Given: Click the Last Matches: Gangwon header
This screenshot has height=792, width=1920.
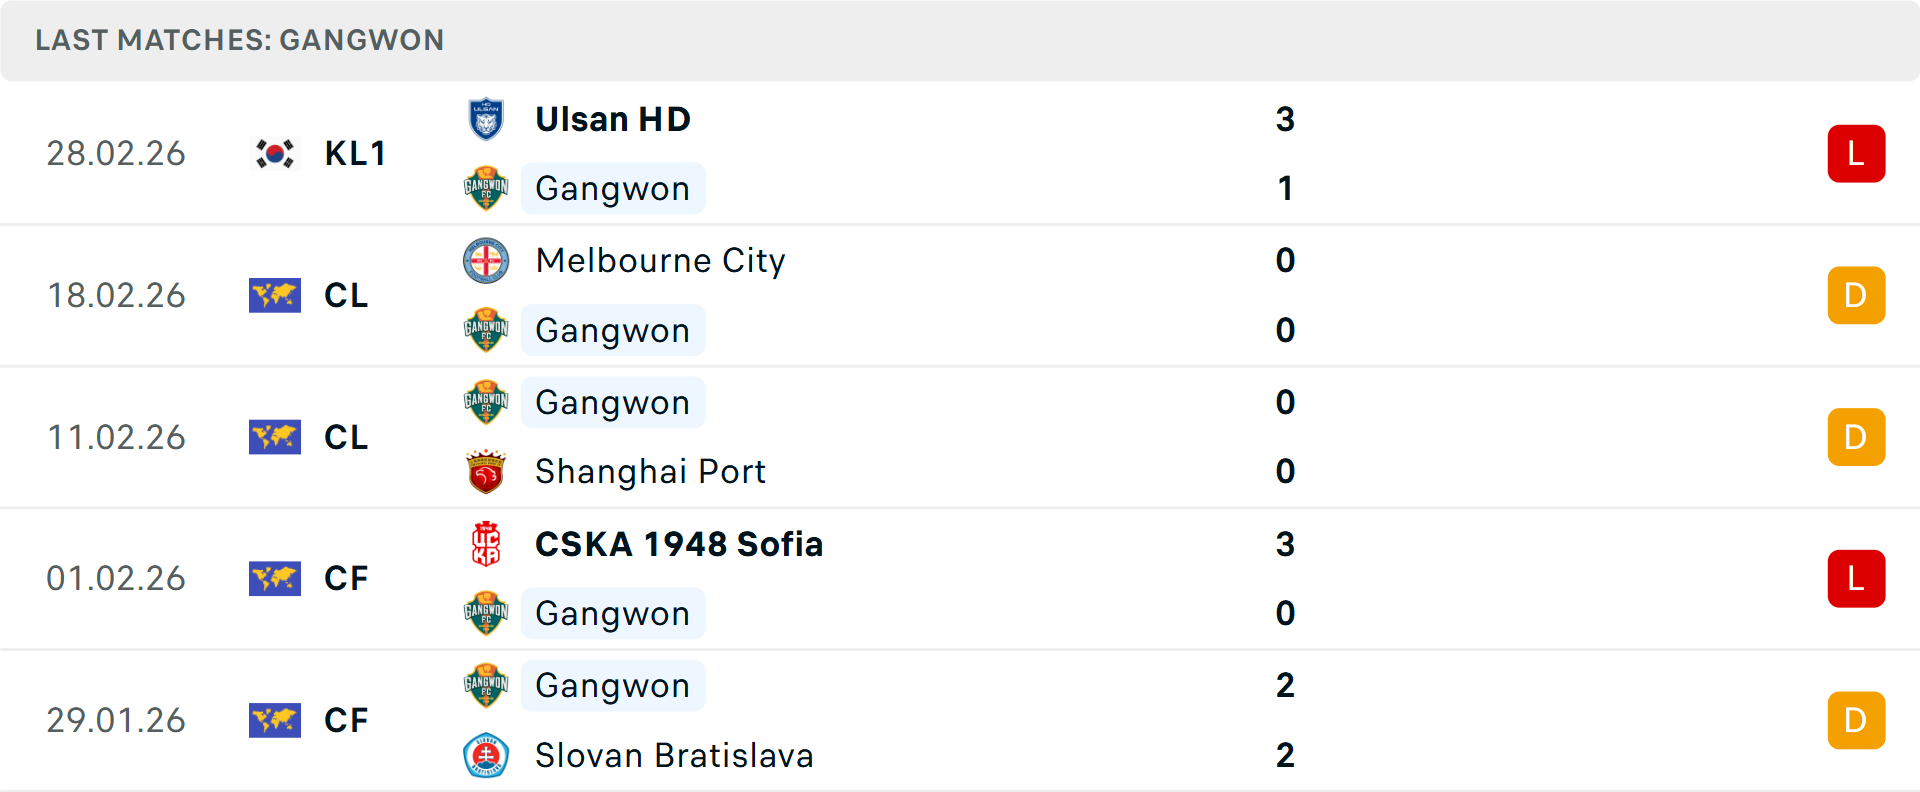Looking at the screenshot, I should click(x=240, y=40).
